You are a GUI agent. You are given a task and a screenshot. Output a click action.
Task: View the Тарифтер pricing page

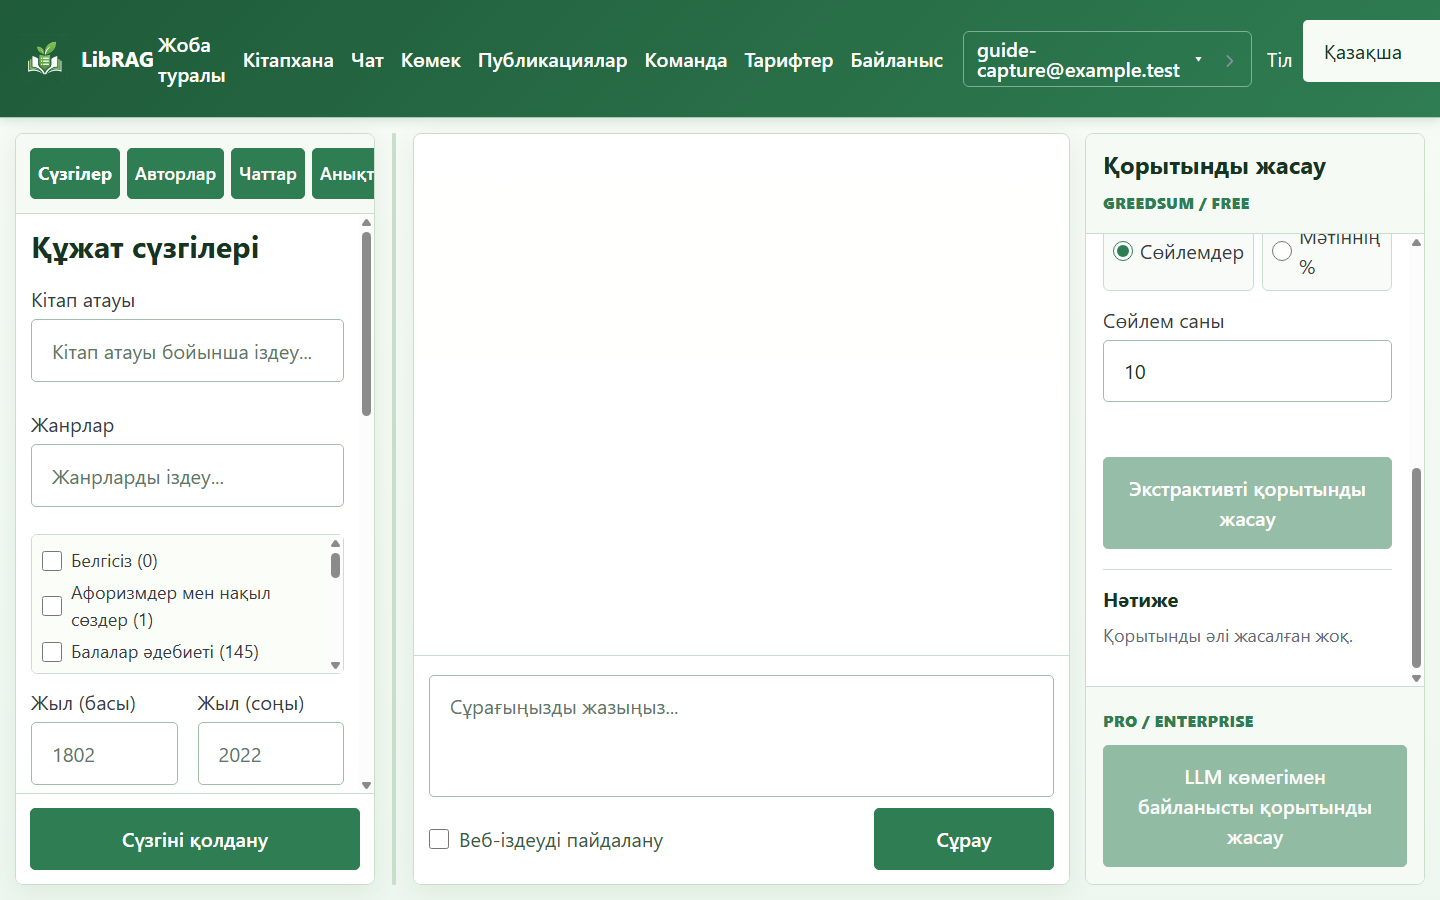789,60
